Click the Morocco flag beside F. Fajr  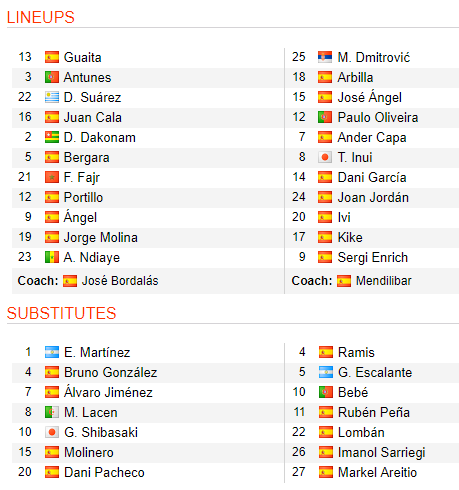pos(52,177)
